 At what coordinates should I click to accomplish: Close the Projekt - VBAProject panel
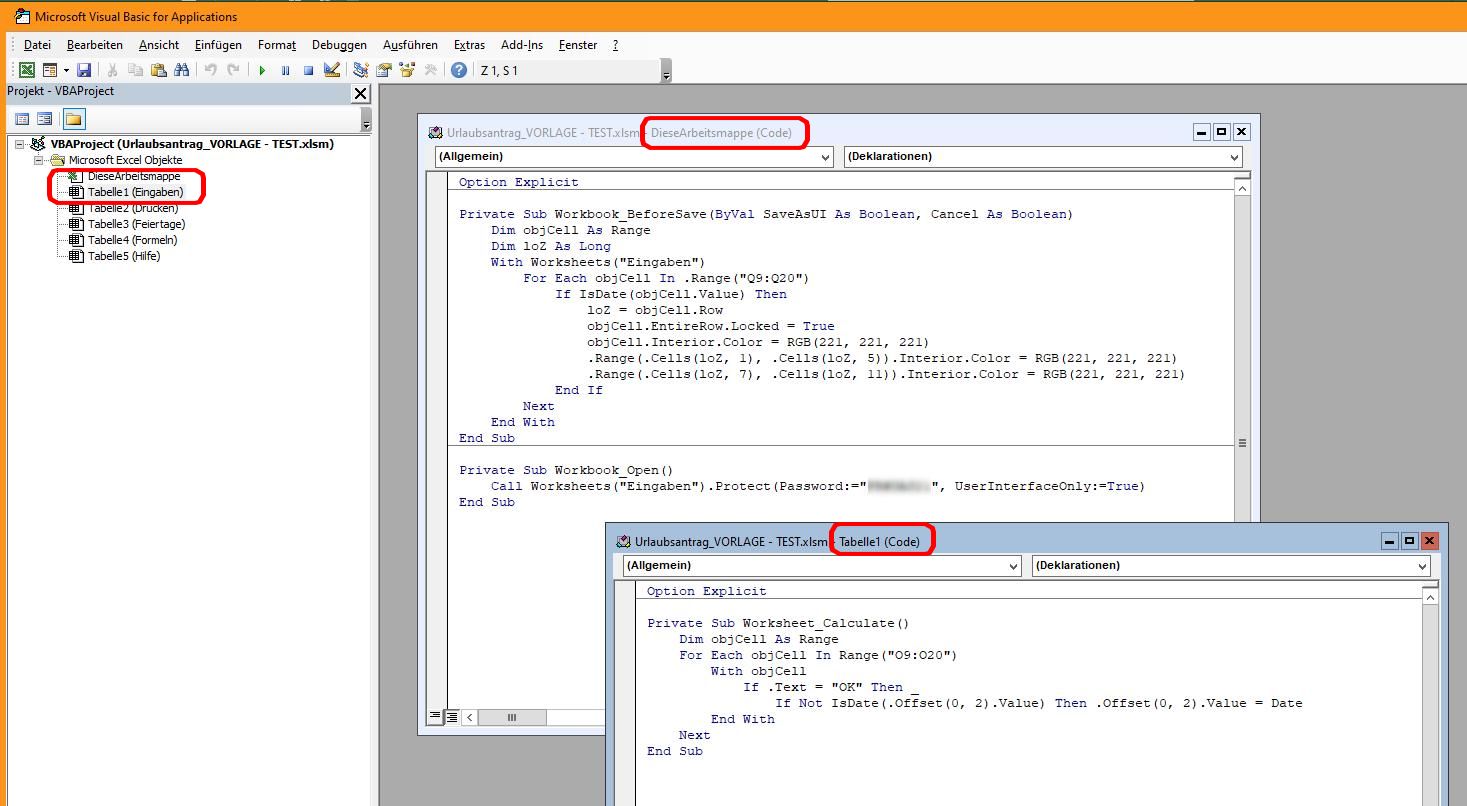tap(361, 93)
